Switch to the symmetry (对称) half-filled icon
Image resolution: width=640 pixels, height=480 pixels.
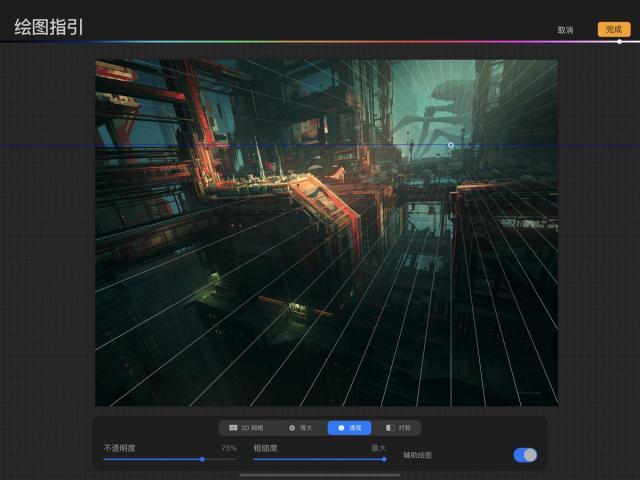[390, 427]
